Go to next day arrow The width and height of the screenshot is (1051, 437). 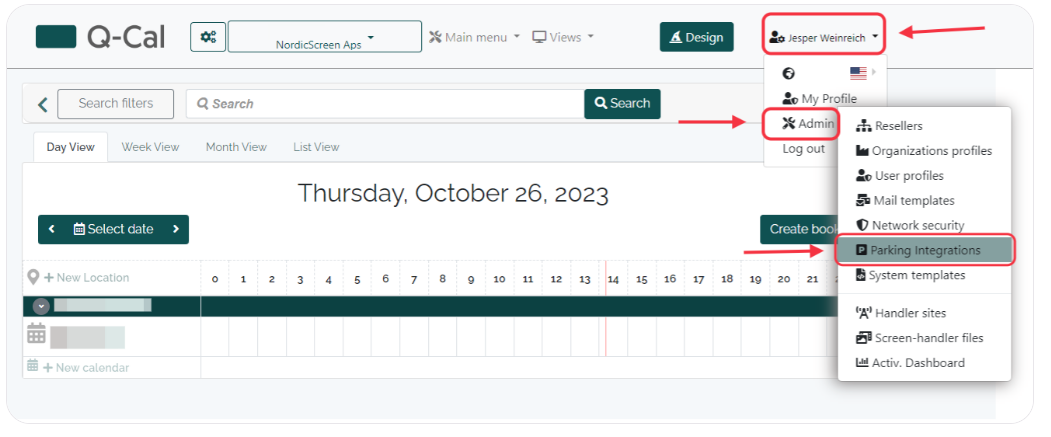coord(176,229)
